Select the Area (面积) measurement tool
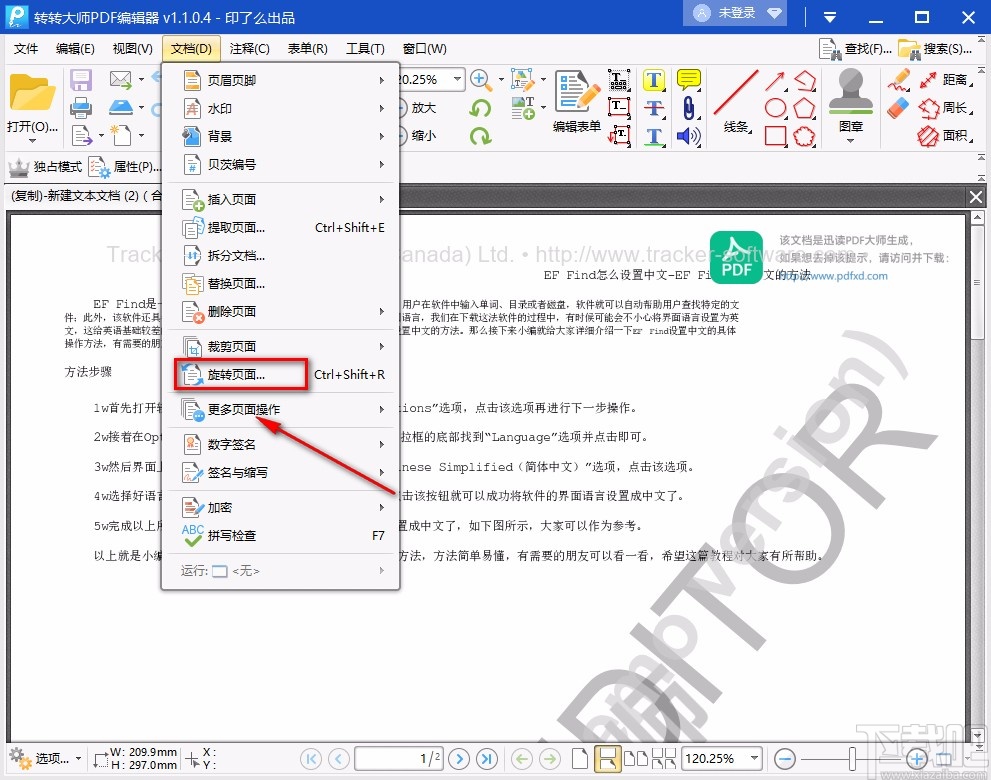991x780 pixels. (x=953, y=136)
